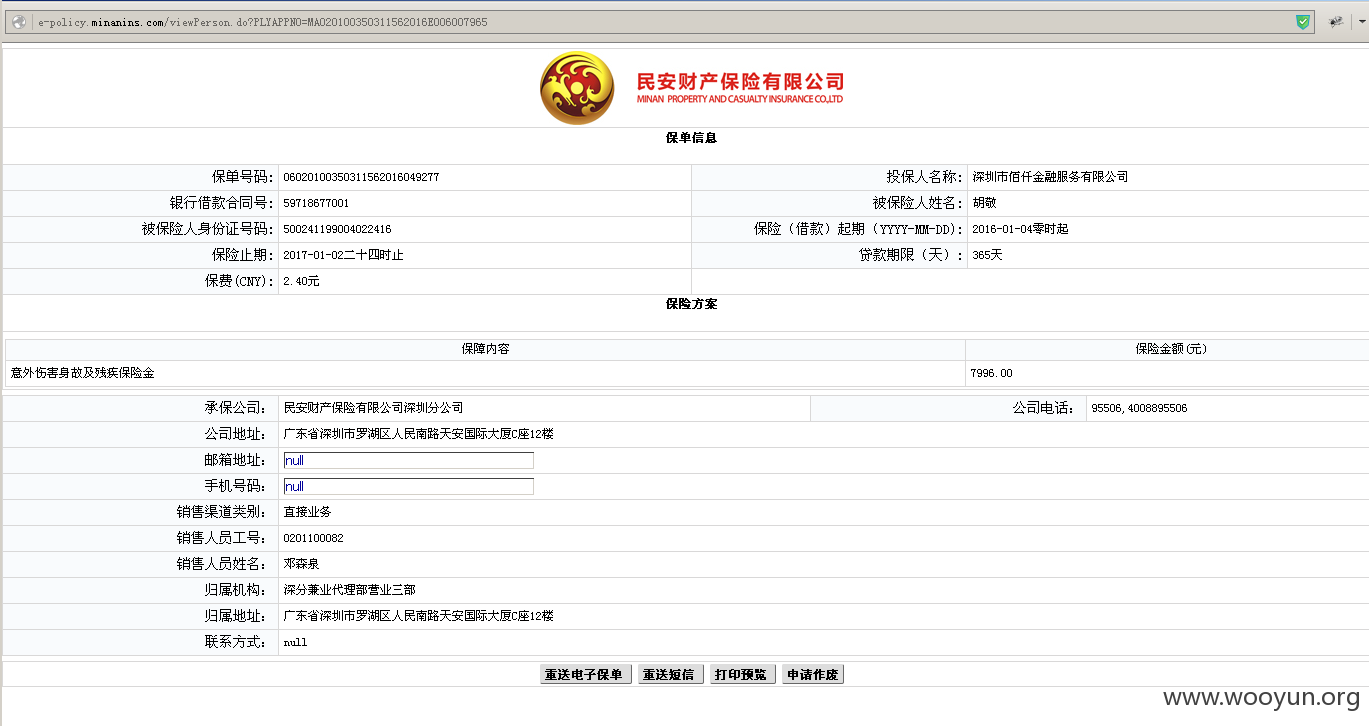
Task: Click the 保险方案 section heading
Action: (x=691, y=303)
